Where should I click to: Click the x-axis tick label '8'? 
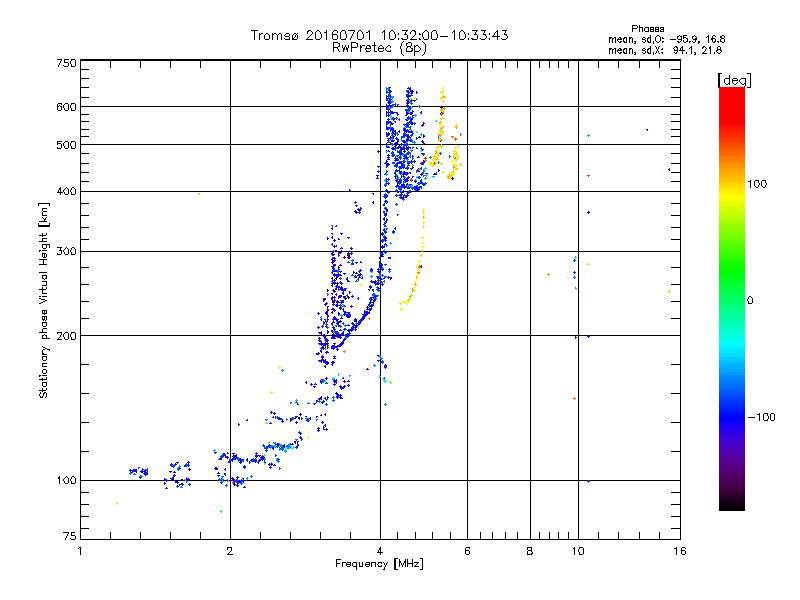tap(530, 551)
